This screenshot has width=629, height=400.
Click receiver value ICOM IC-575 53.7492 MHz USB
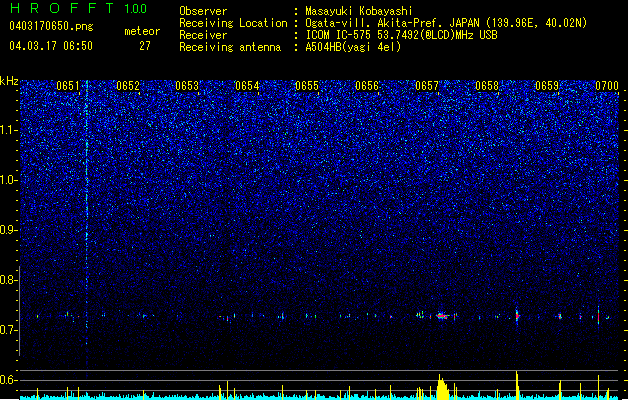click(x=402, y=35)
